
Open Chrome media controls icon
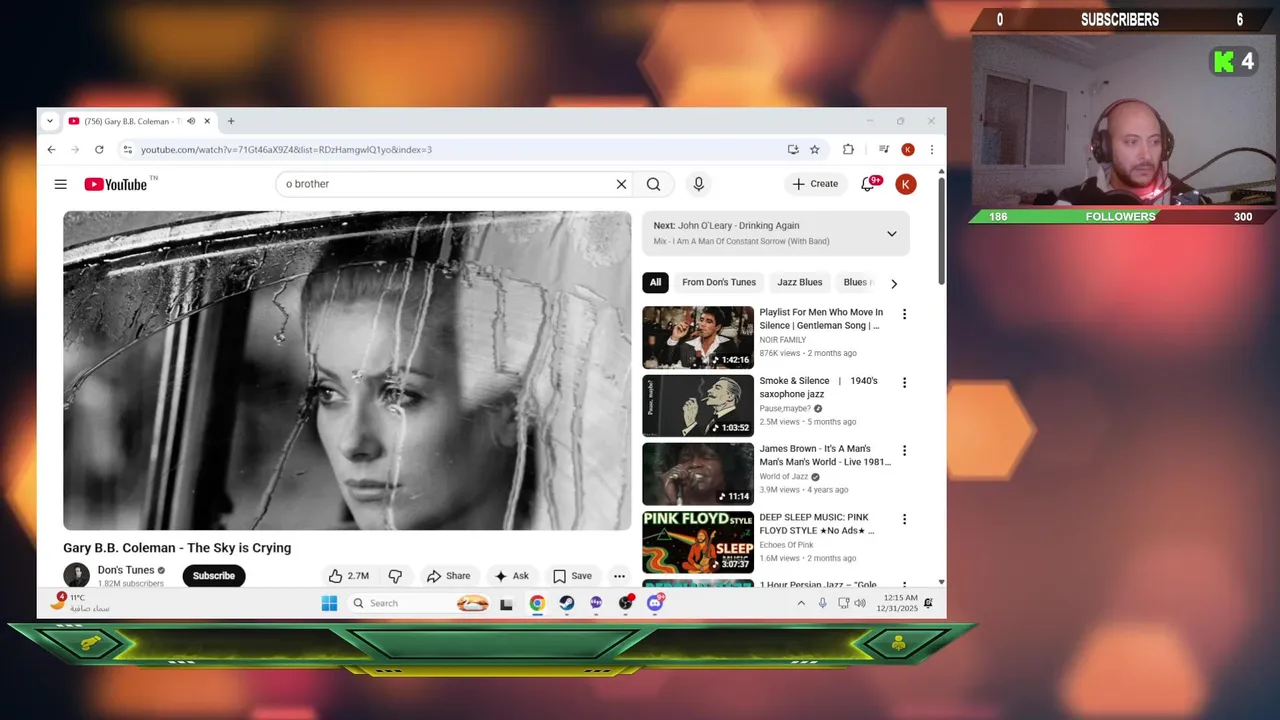pyautogui.click(x=883, y=150)
